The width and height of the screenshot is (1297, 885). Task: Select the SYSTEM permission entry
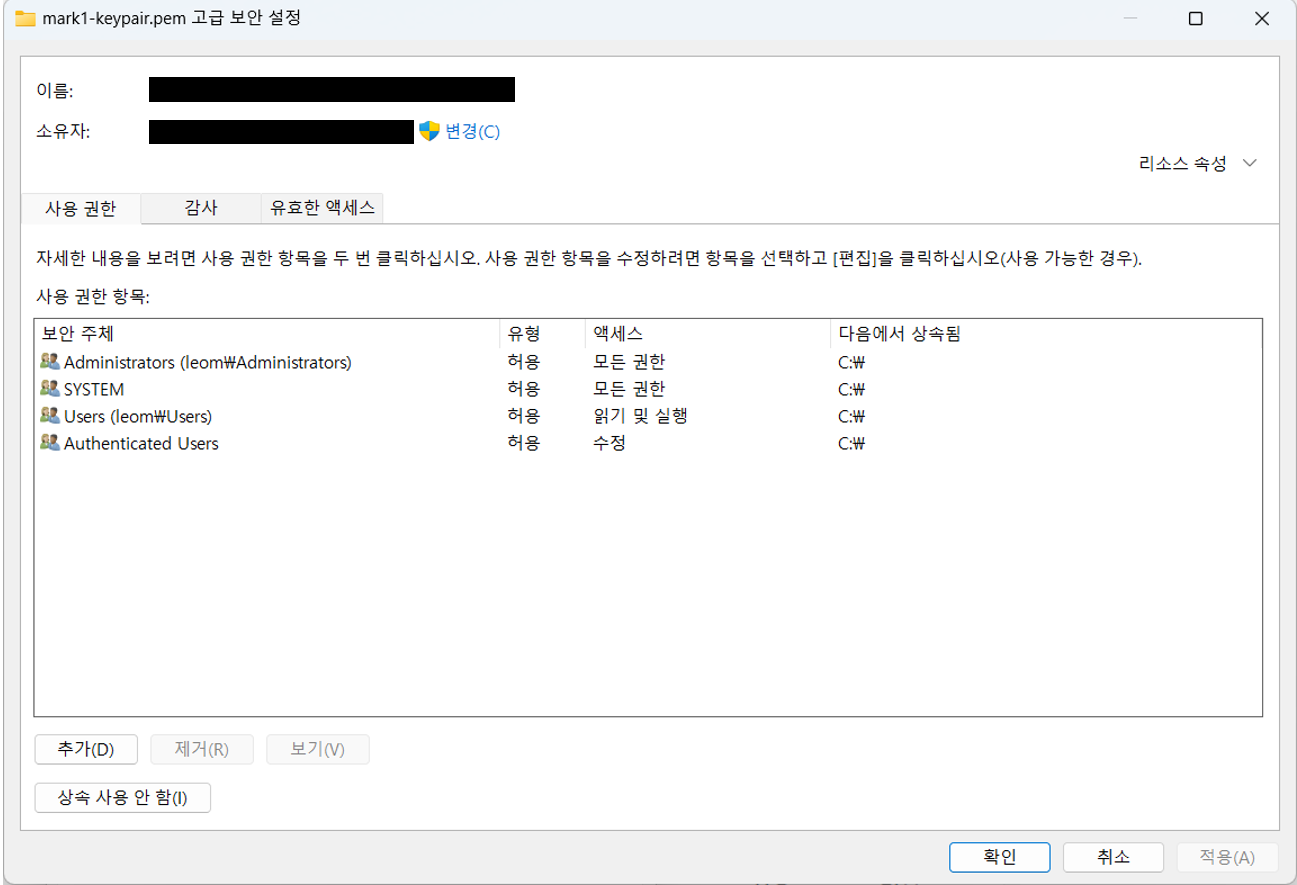point(648,389)
